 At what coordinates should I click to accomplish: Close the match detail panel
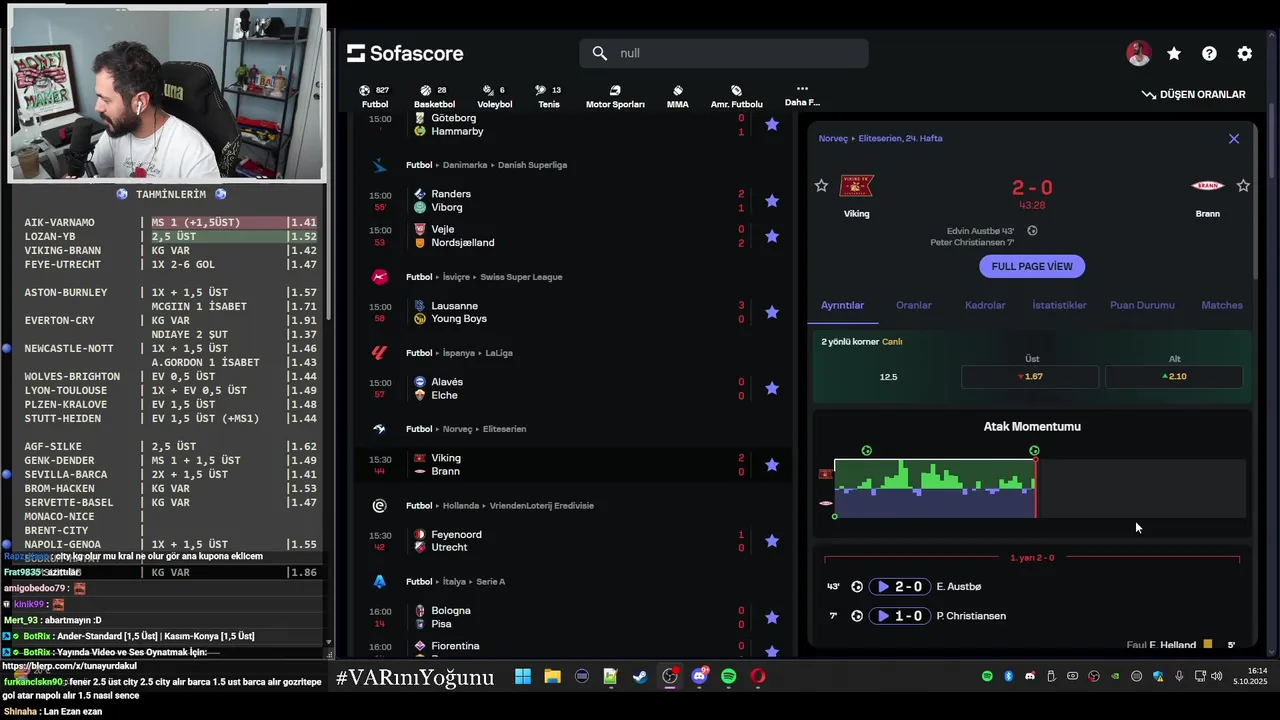1234,139
